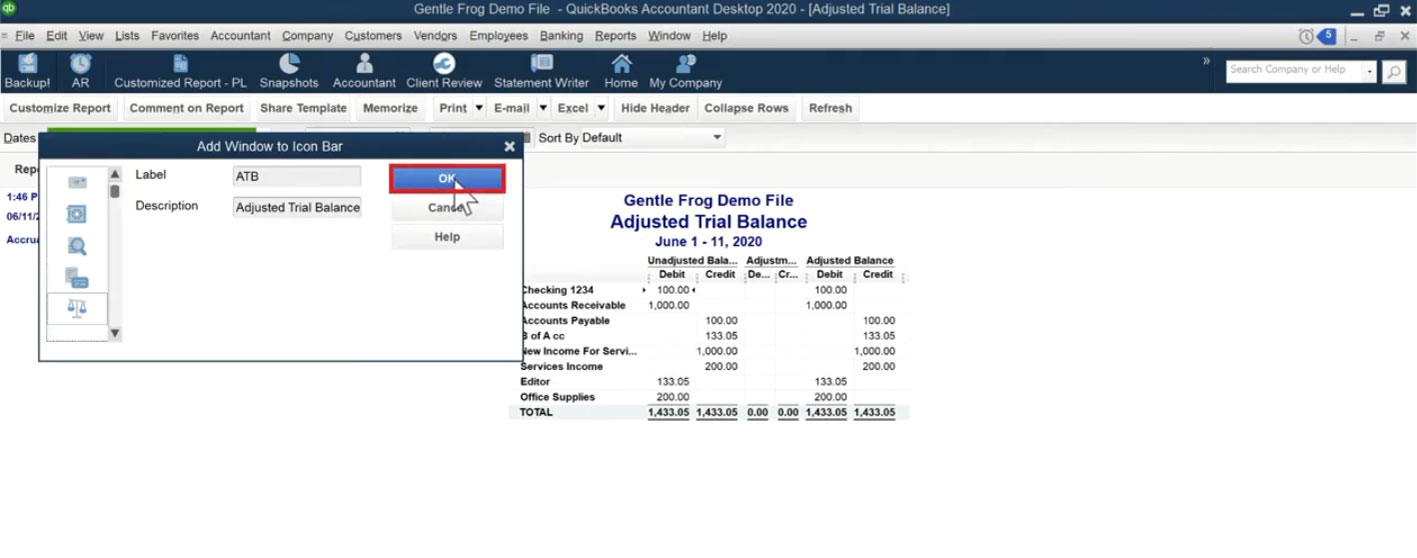Close the Add Window to Icon Bar dialog

pos(510,146)
